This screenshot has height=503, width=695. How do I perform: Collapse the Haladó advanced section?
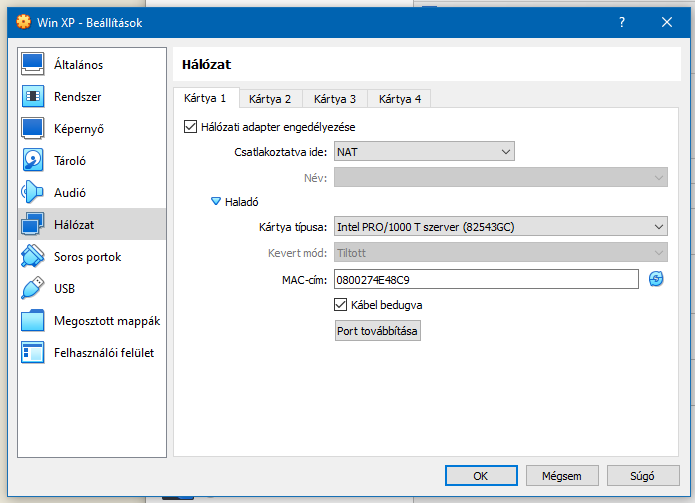click(x=216, y=202)
